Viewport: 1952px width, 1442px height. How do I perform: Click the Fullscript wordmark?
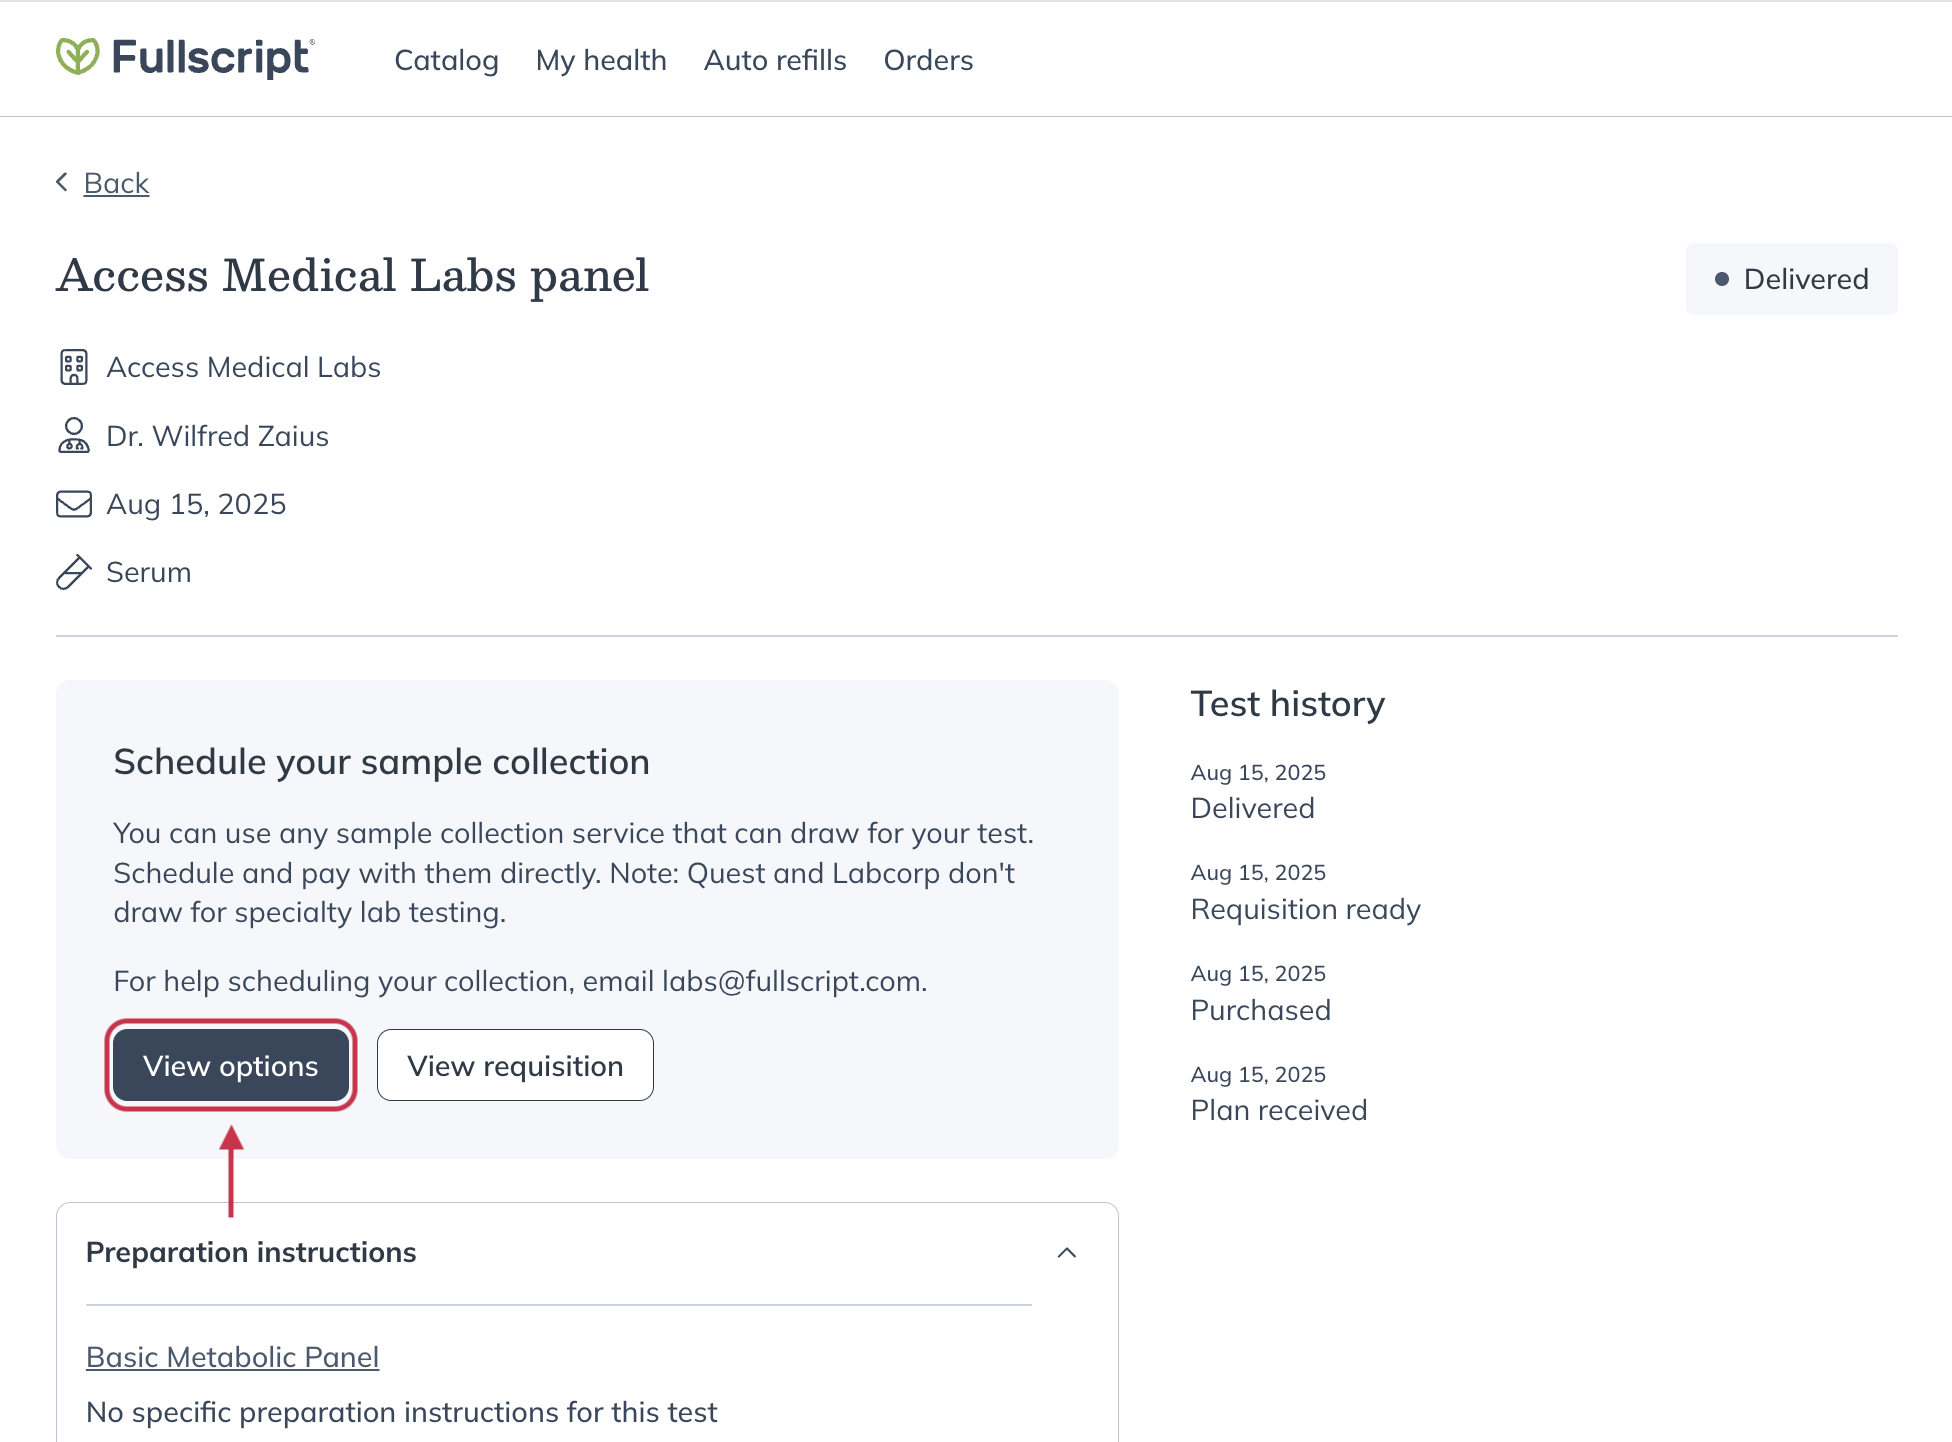[x=212, y=57]
